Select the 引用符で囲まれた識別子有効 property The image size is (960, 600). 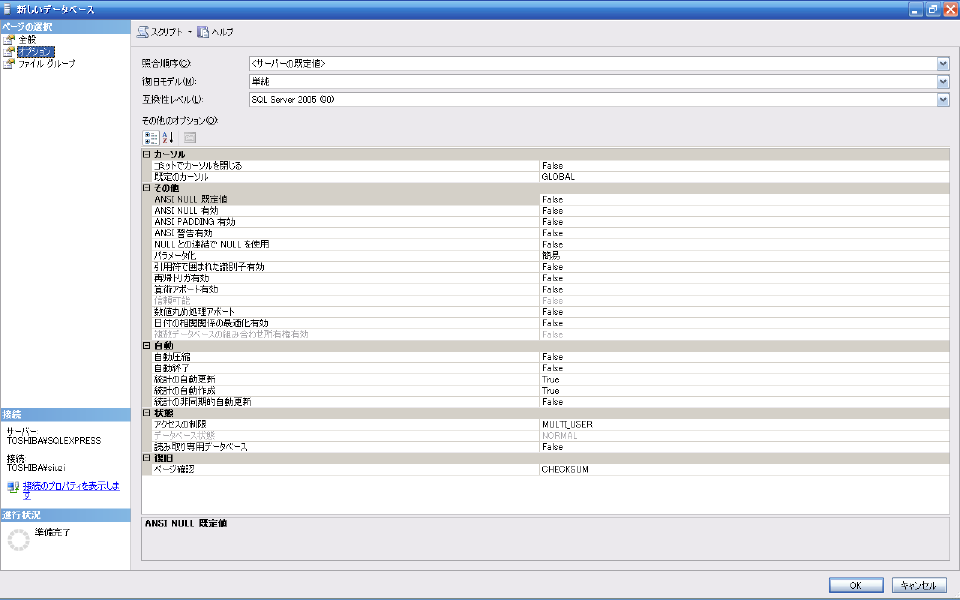[x=550, y=267]
